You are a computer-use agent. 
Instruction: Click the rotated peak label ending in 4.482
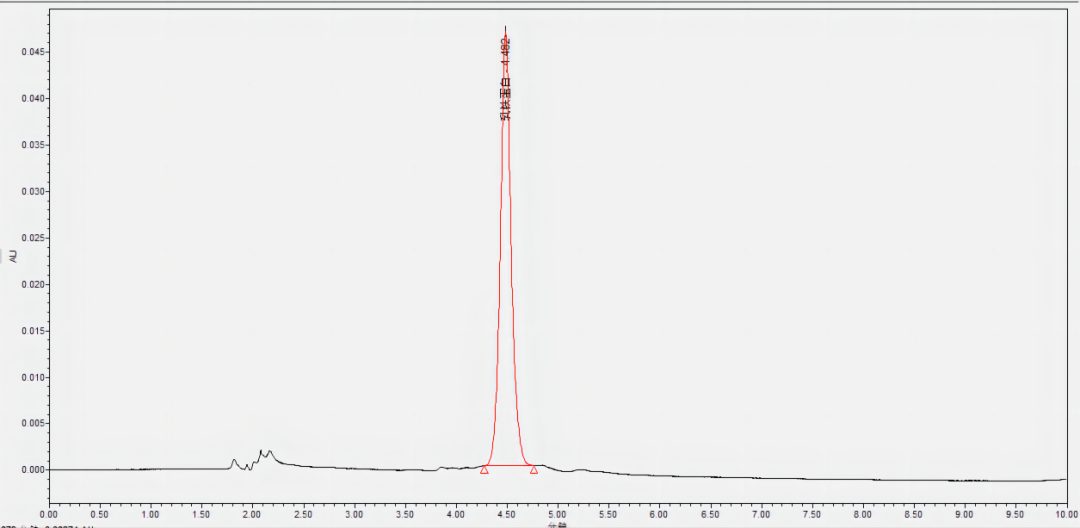click(x=506, y=79)
